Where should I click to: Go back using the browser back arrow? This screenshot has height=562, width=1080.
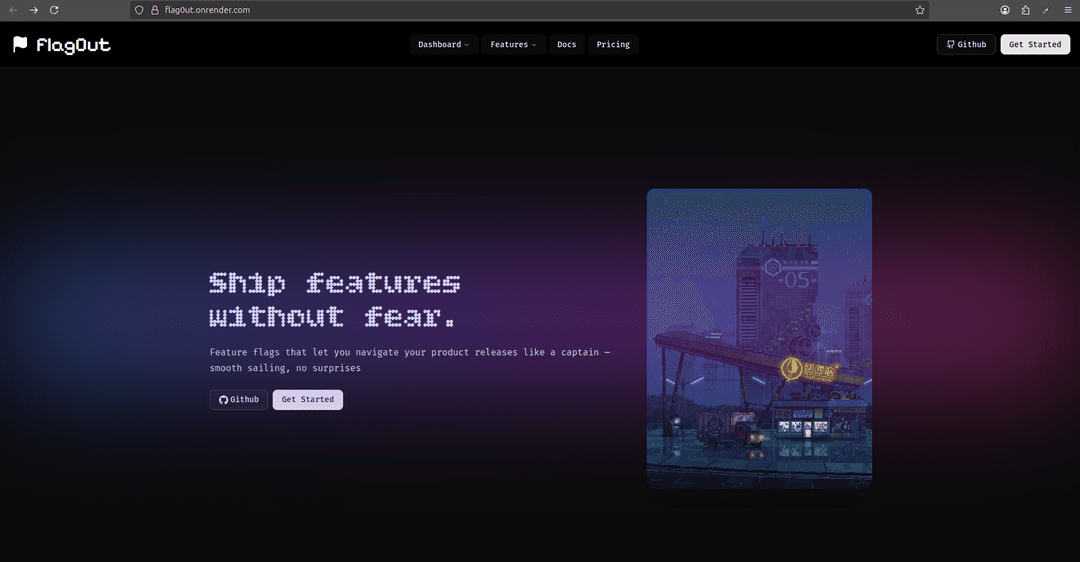(x=13, y=9)
